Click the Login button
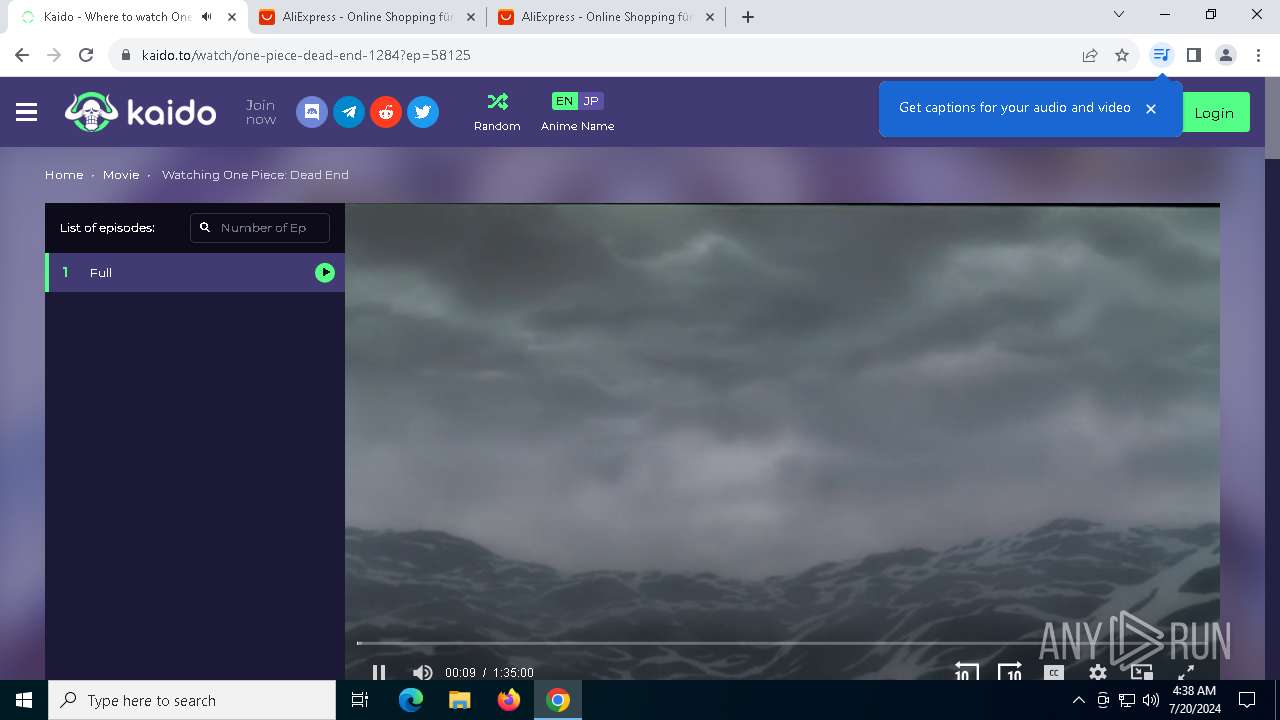The image size is (1280, 720). click(1214, 112)
